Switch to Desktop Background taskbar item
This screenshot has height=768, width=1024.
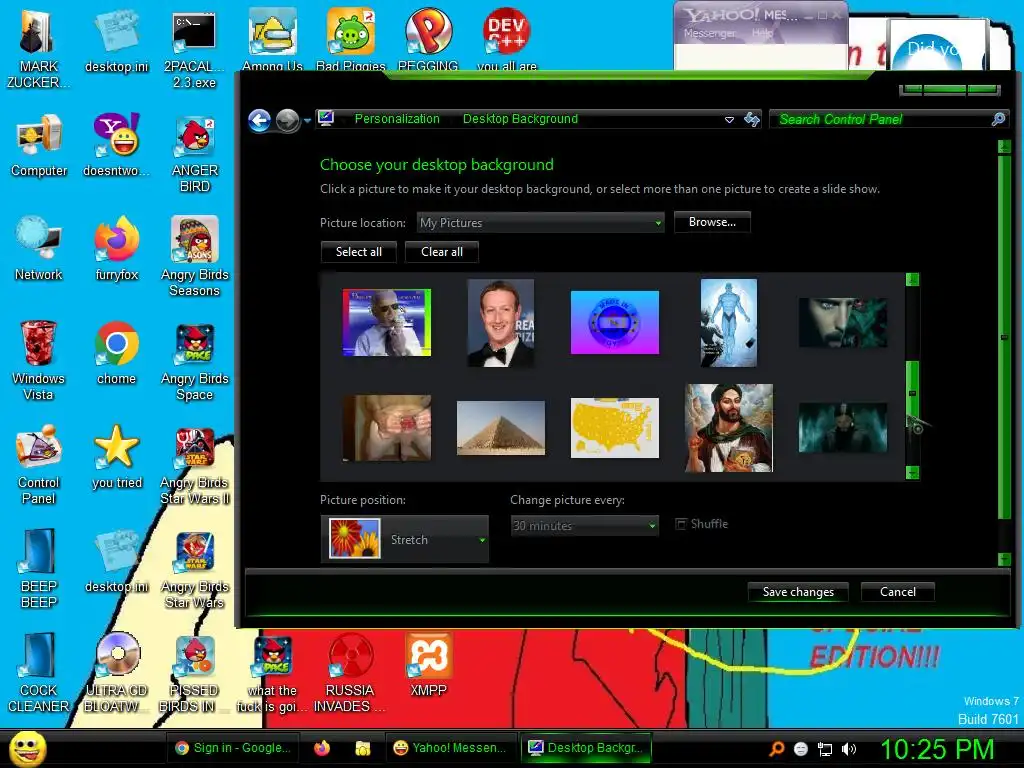point(586,748)
